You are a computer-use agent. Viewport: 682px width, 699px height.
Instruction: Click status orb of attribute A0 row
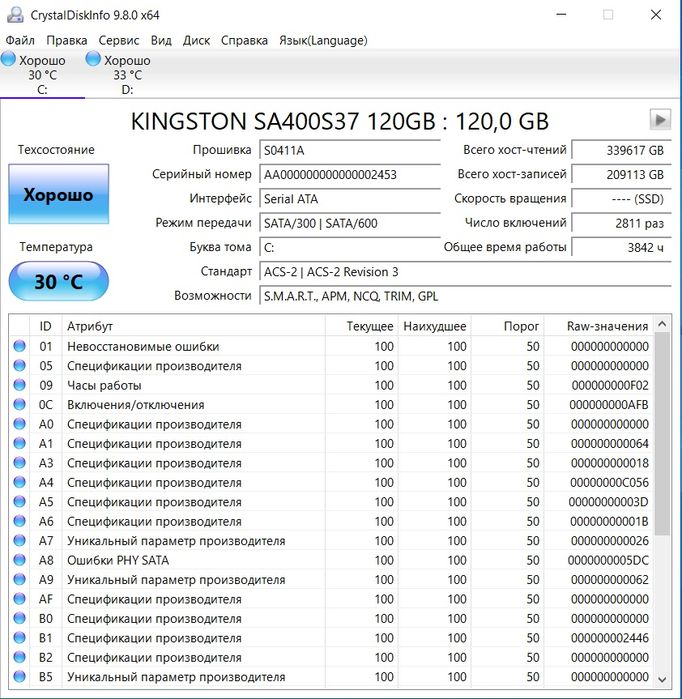pos(20,424)
